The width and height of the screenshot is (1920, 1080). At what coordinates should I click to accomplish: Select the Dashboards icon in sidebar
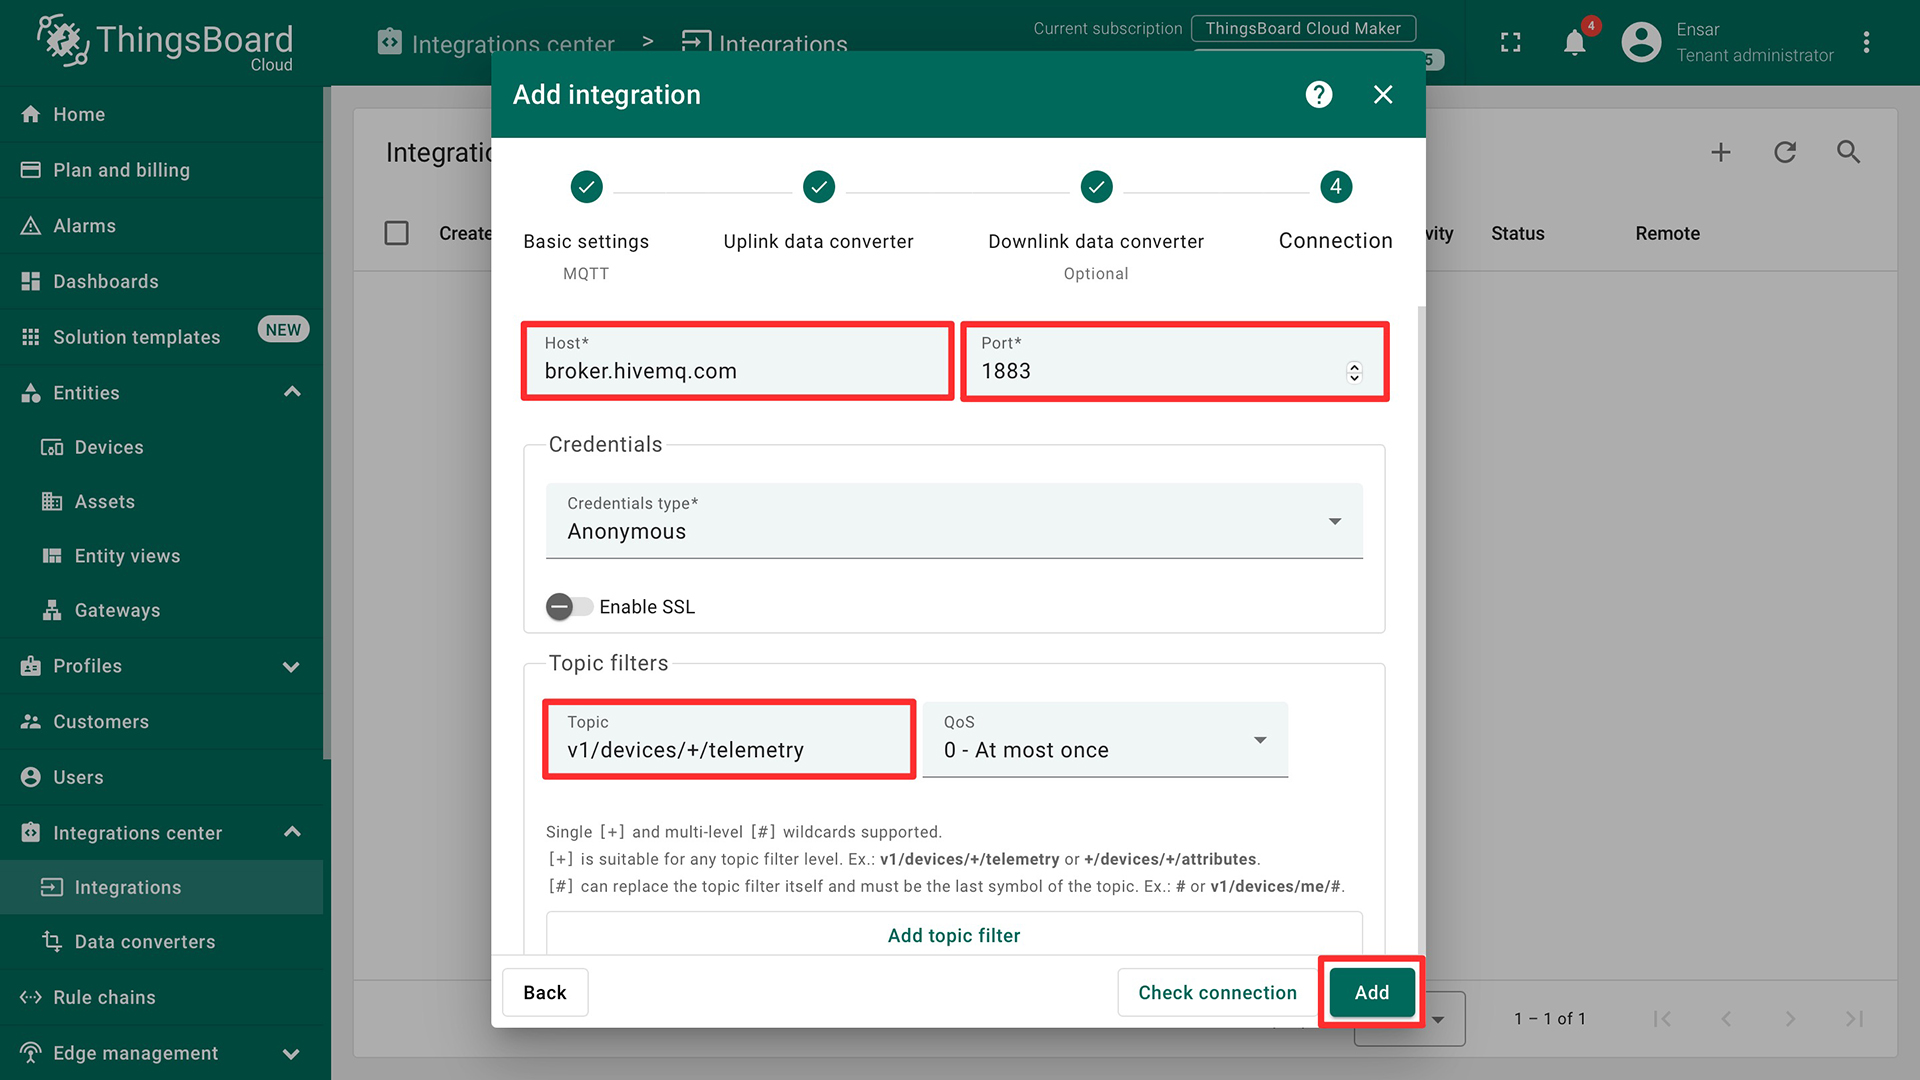pos(30,281)
